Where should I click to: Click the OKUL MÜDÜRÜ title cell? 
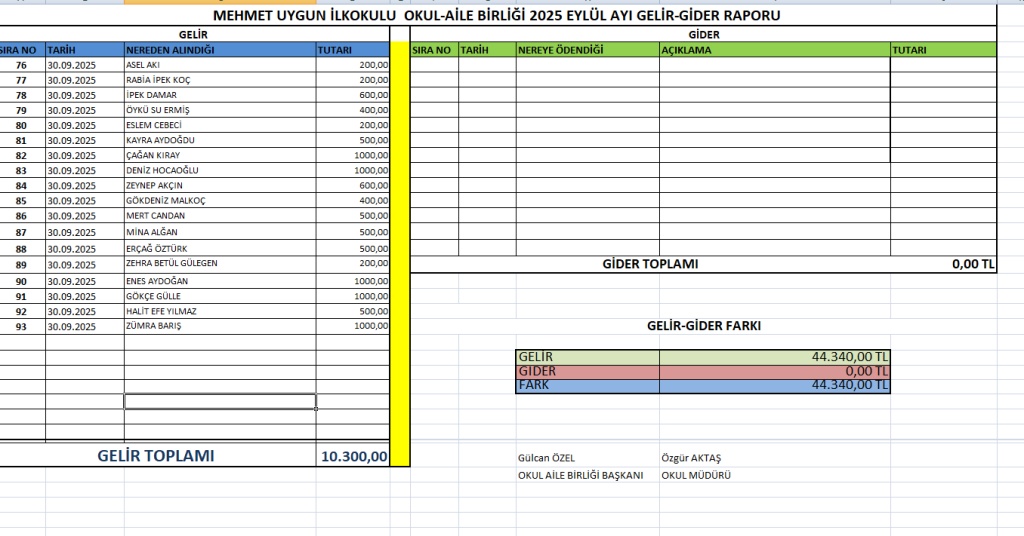[696, 475]
